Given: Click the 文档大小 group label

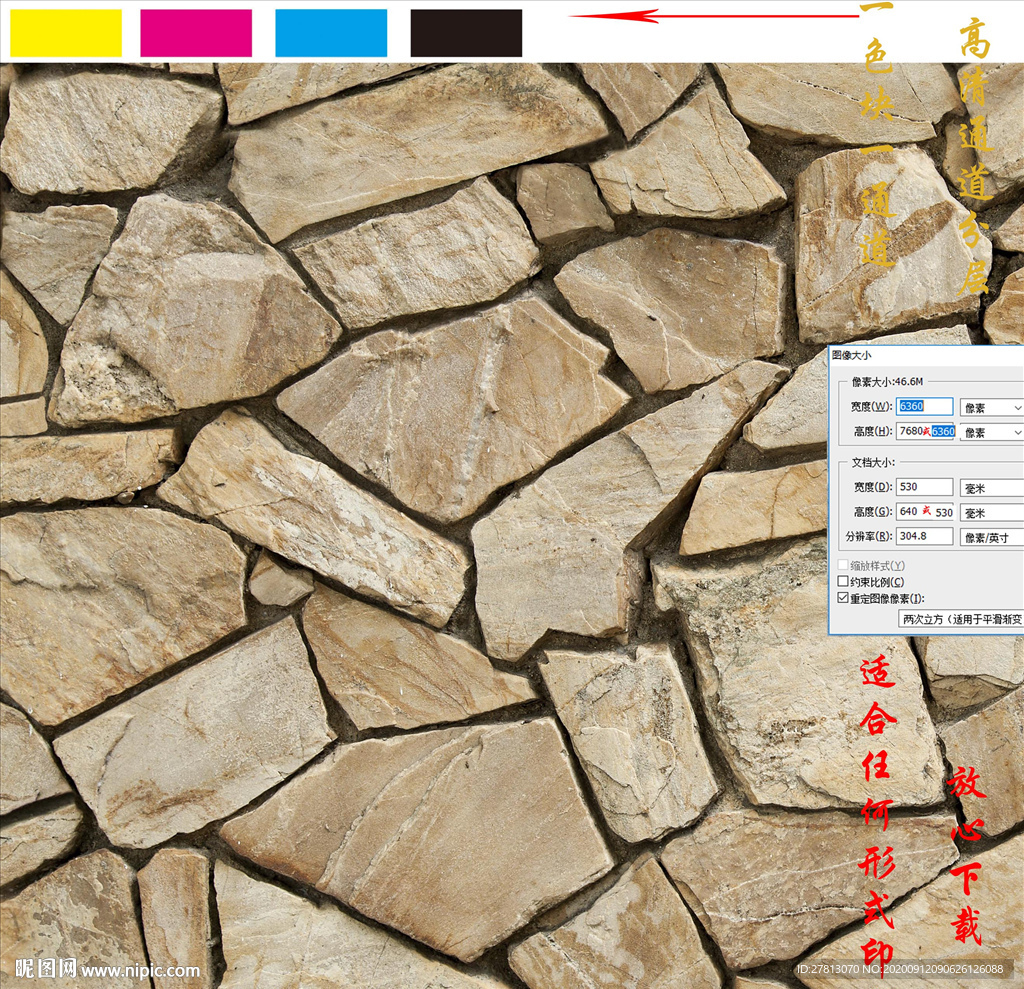Looking at the screenshot, I should click(873, 462).
